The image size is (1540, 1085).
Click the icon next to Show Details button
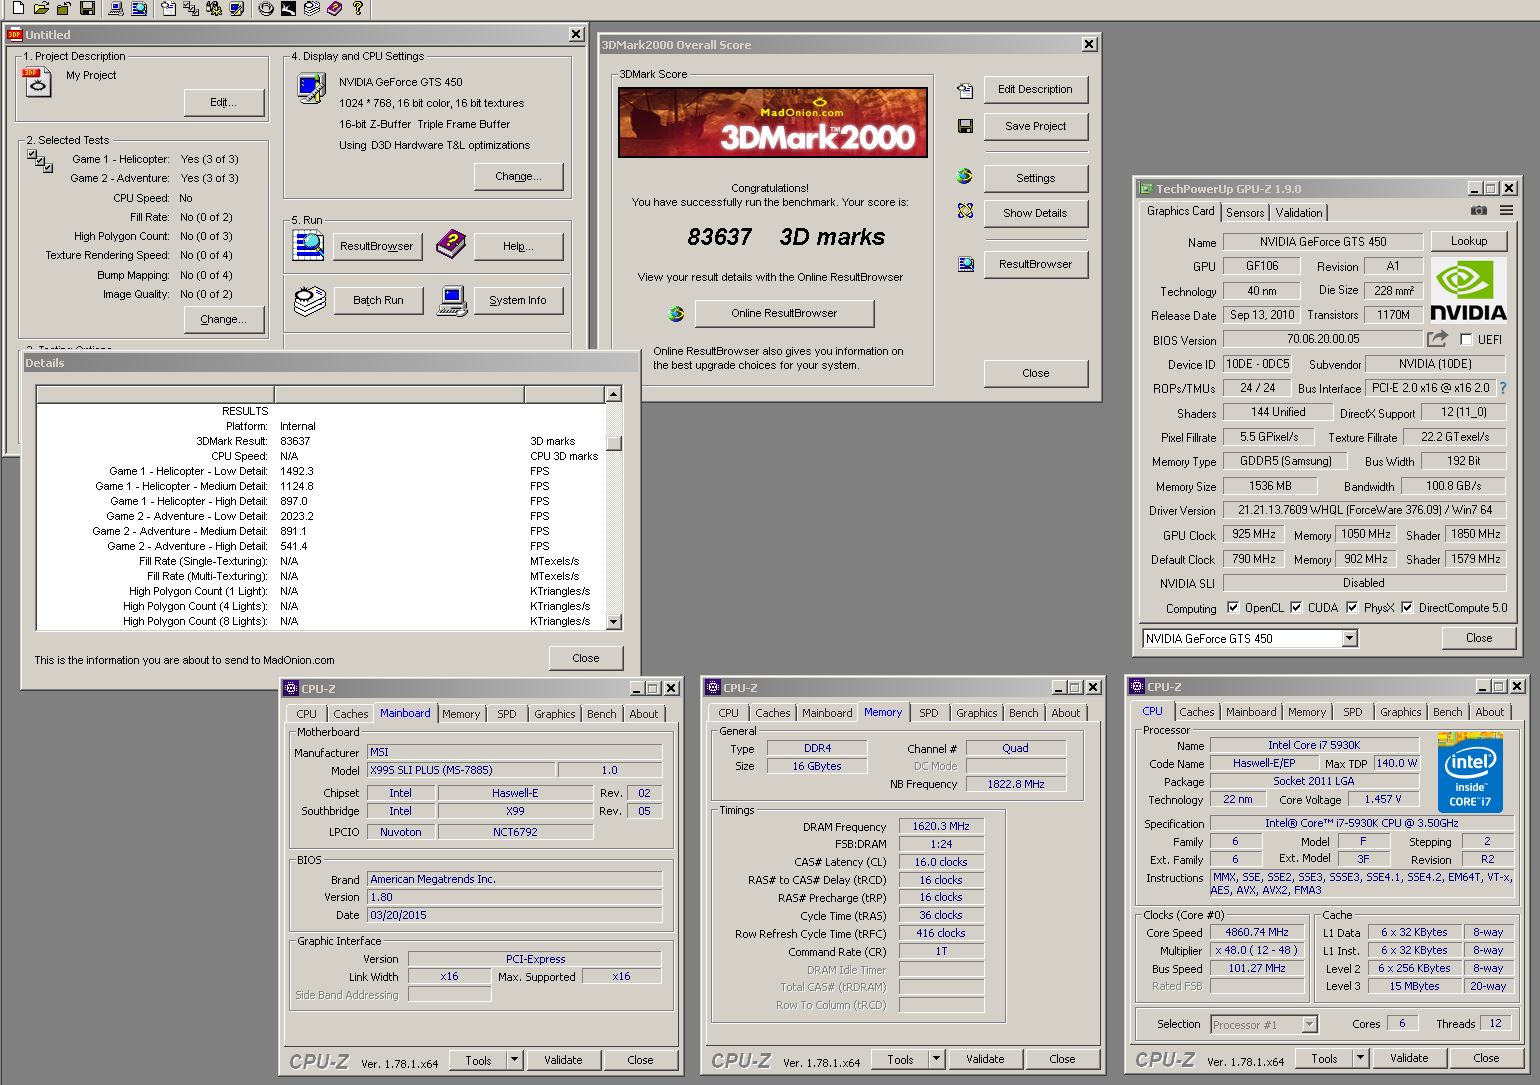965,211
